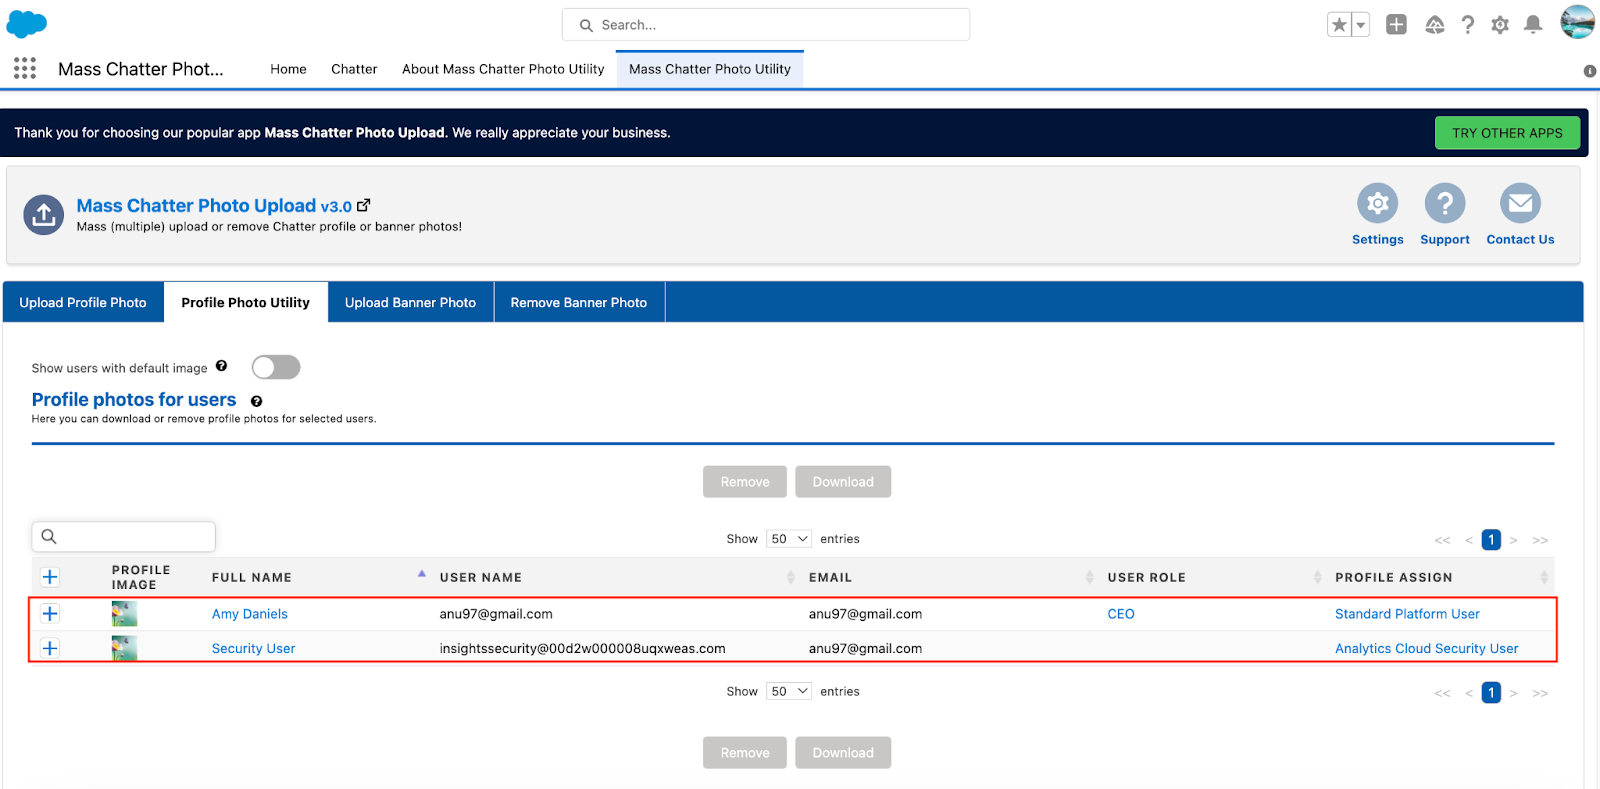The height and width of the screenshot is (789, 1600).
Task: Open the Settings gear circle icon
Action: tap(1377, 203)
